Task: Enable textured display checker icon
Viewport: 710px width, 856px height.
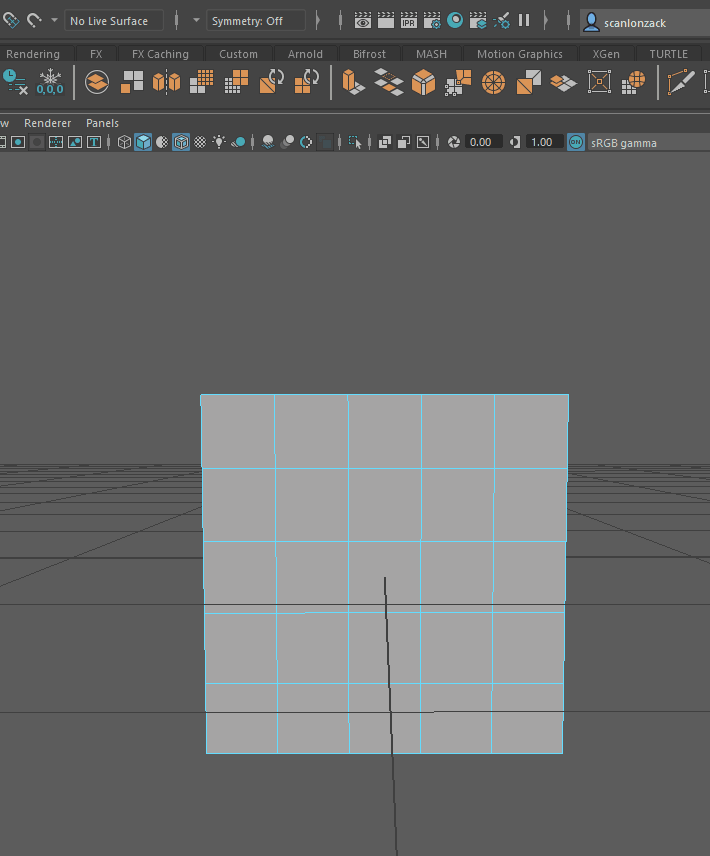Action: pos(200,142)
